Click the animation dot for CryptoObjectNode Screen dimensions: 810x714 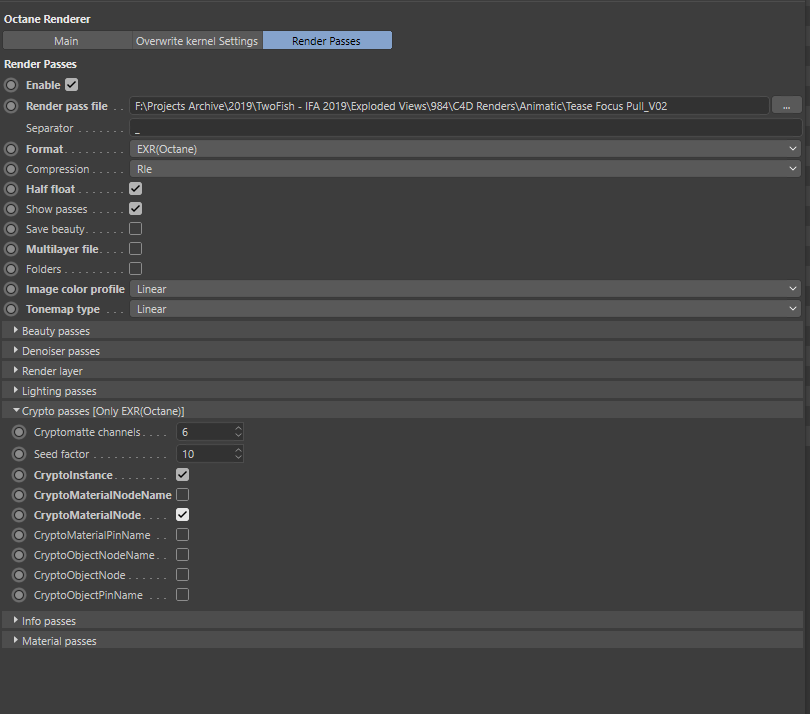coord(19,575)
